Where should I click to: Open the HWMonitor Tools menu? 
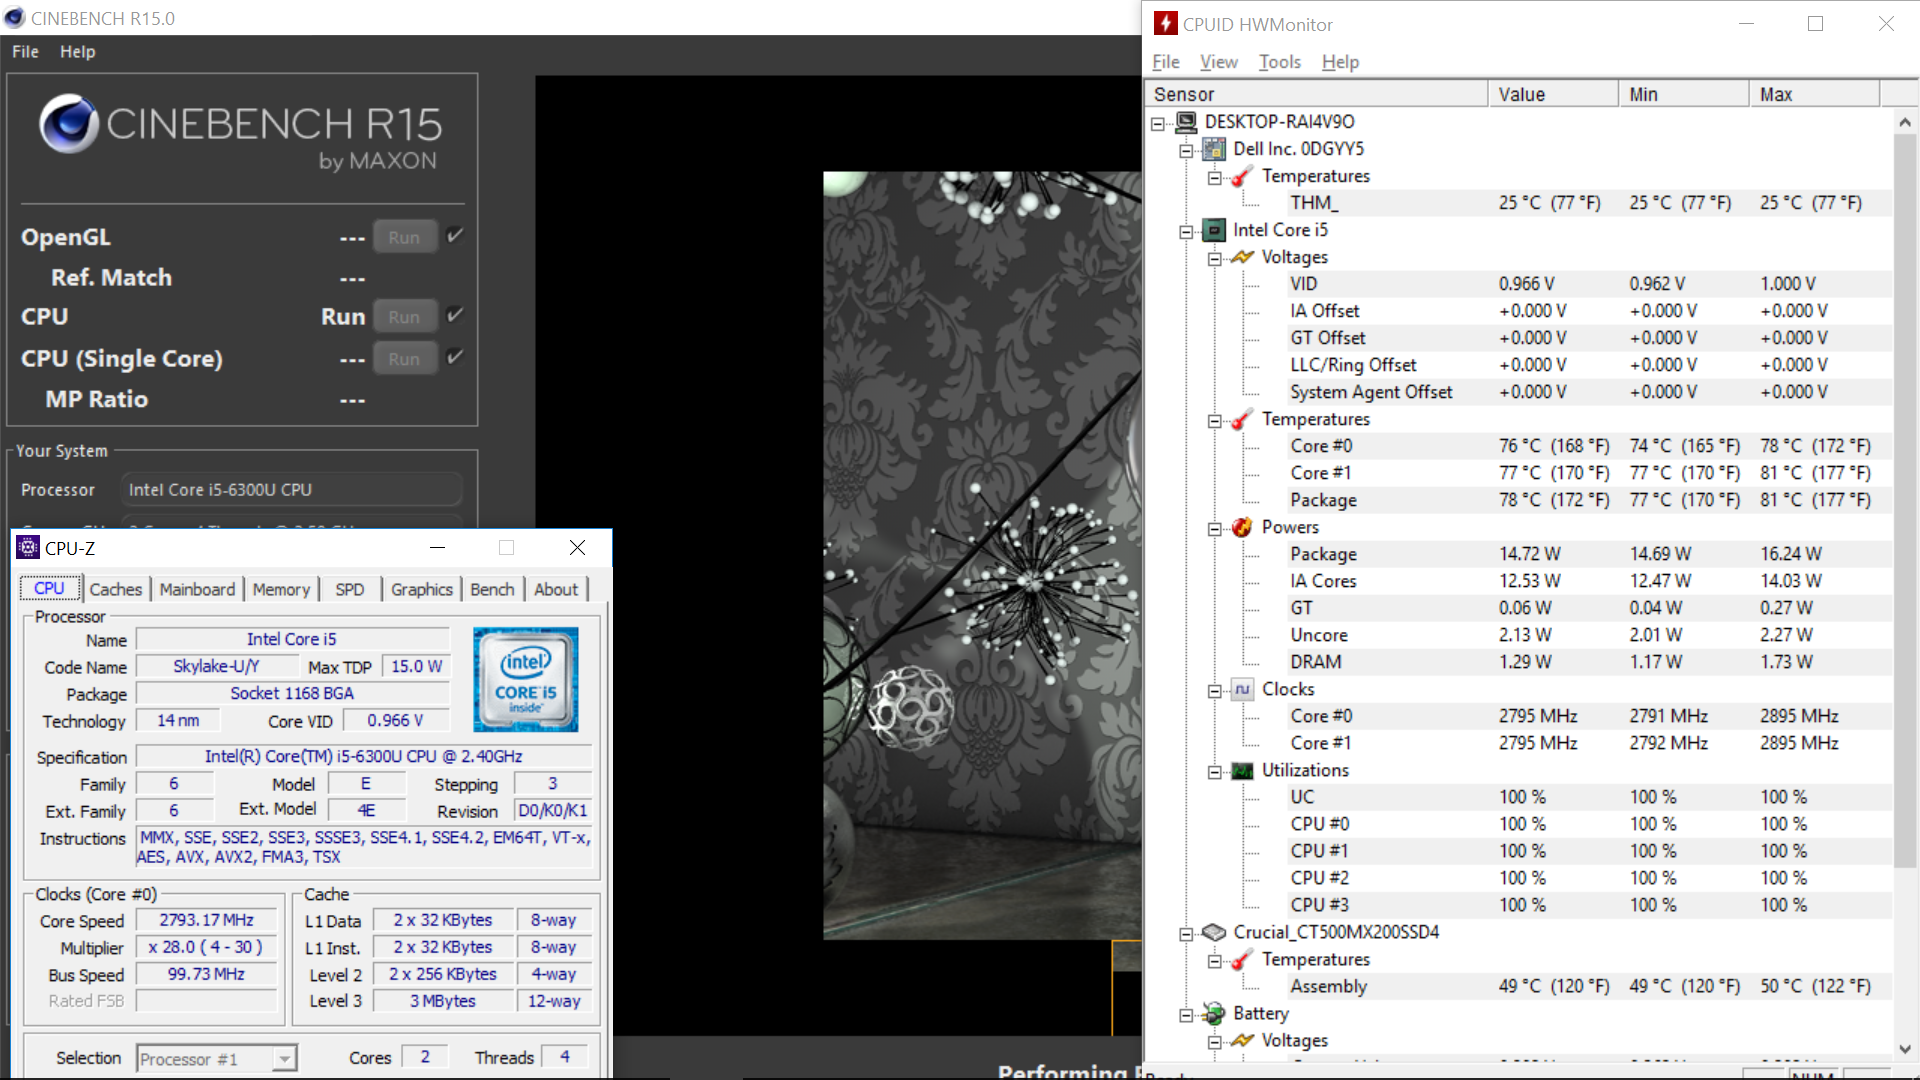pos(1279,62)
